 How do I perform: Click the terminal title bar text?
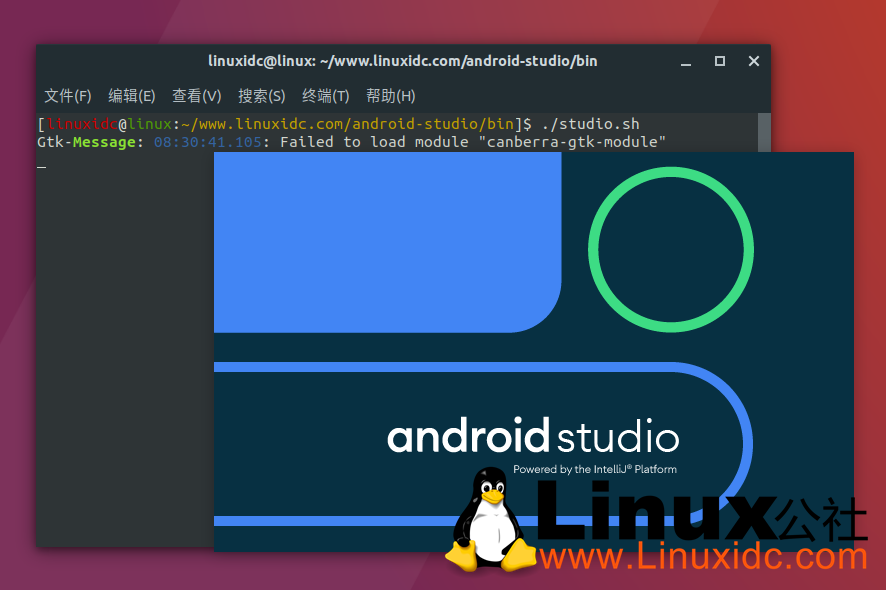pyautogui.click(x=403, y=61)
